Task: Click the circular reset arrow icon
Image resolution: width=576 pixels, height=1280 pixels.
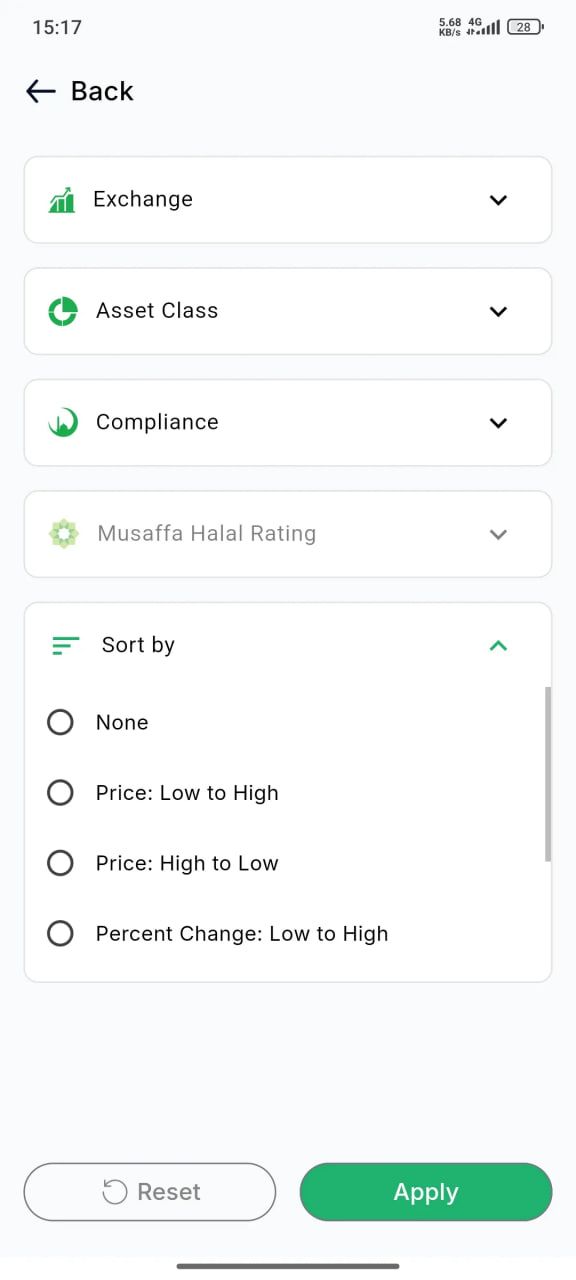Action: point(115,1192)
